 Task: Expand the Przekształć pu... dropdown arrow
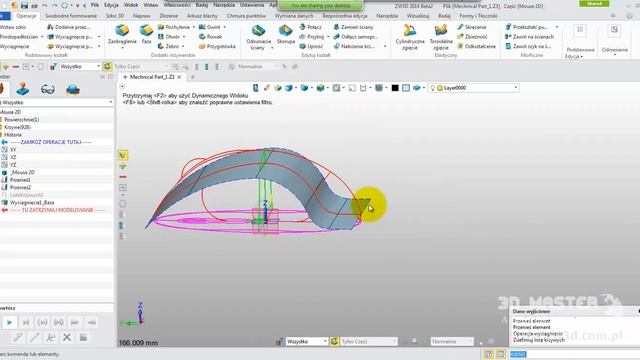[x=557, y=27]
